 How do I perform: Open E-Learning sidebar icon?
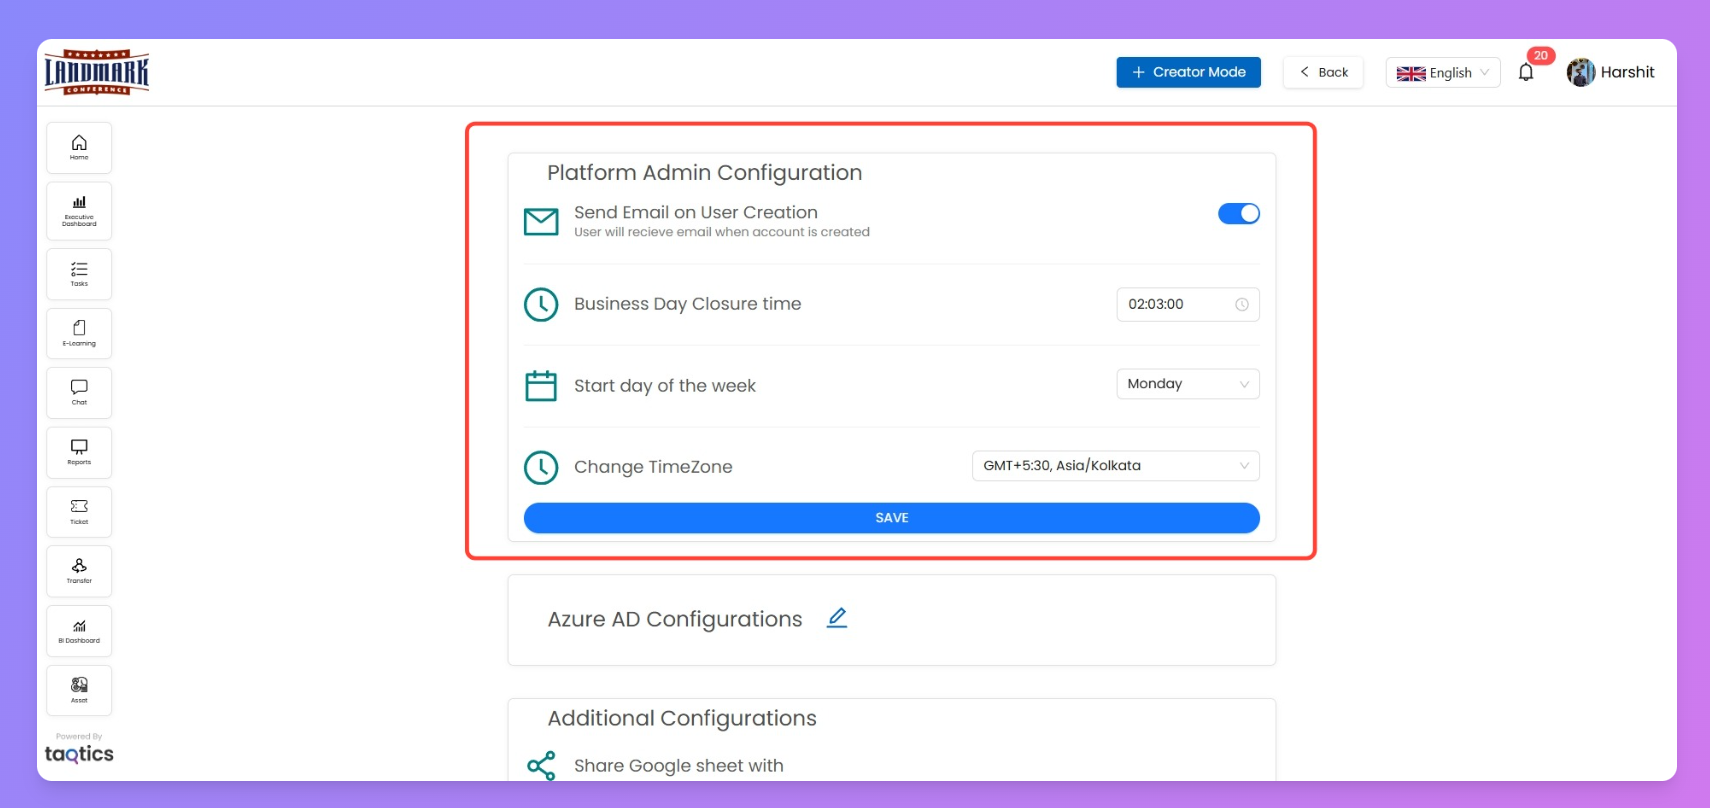pos(79,333)
